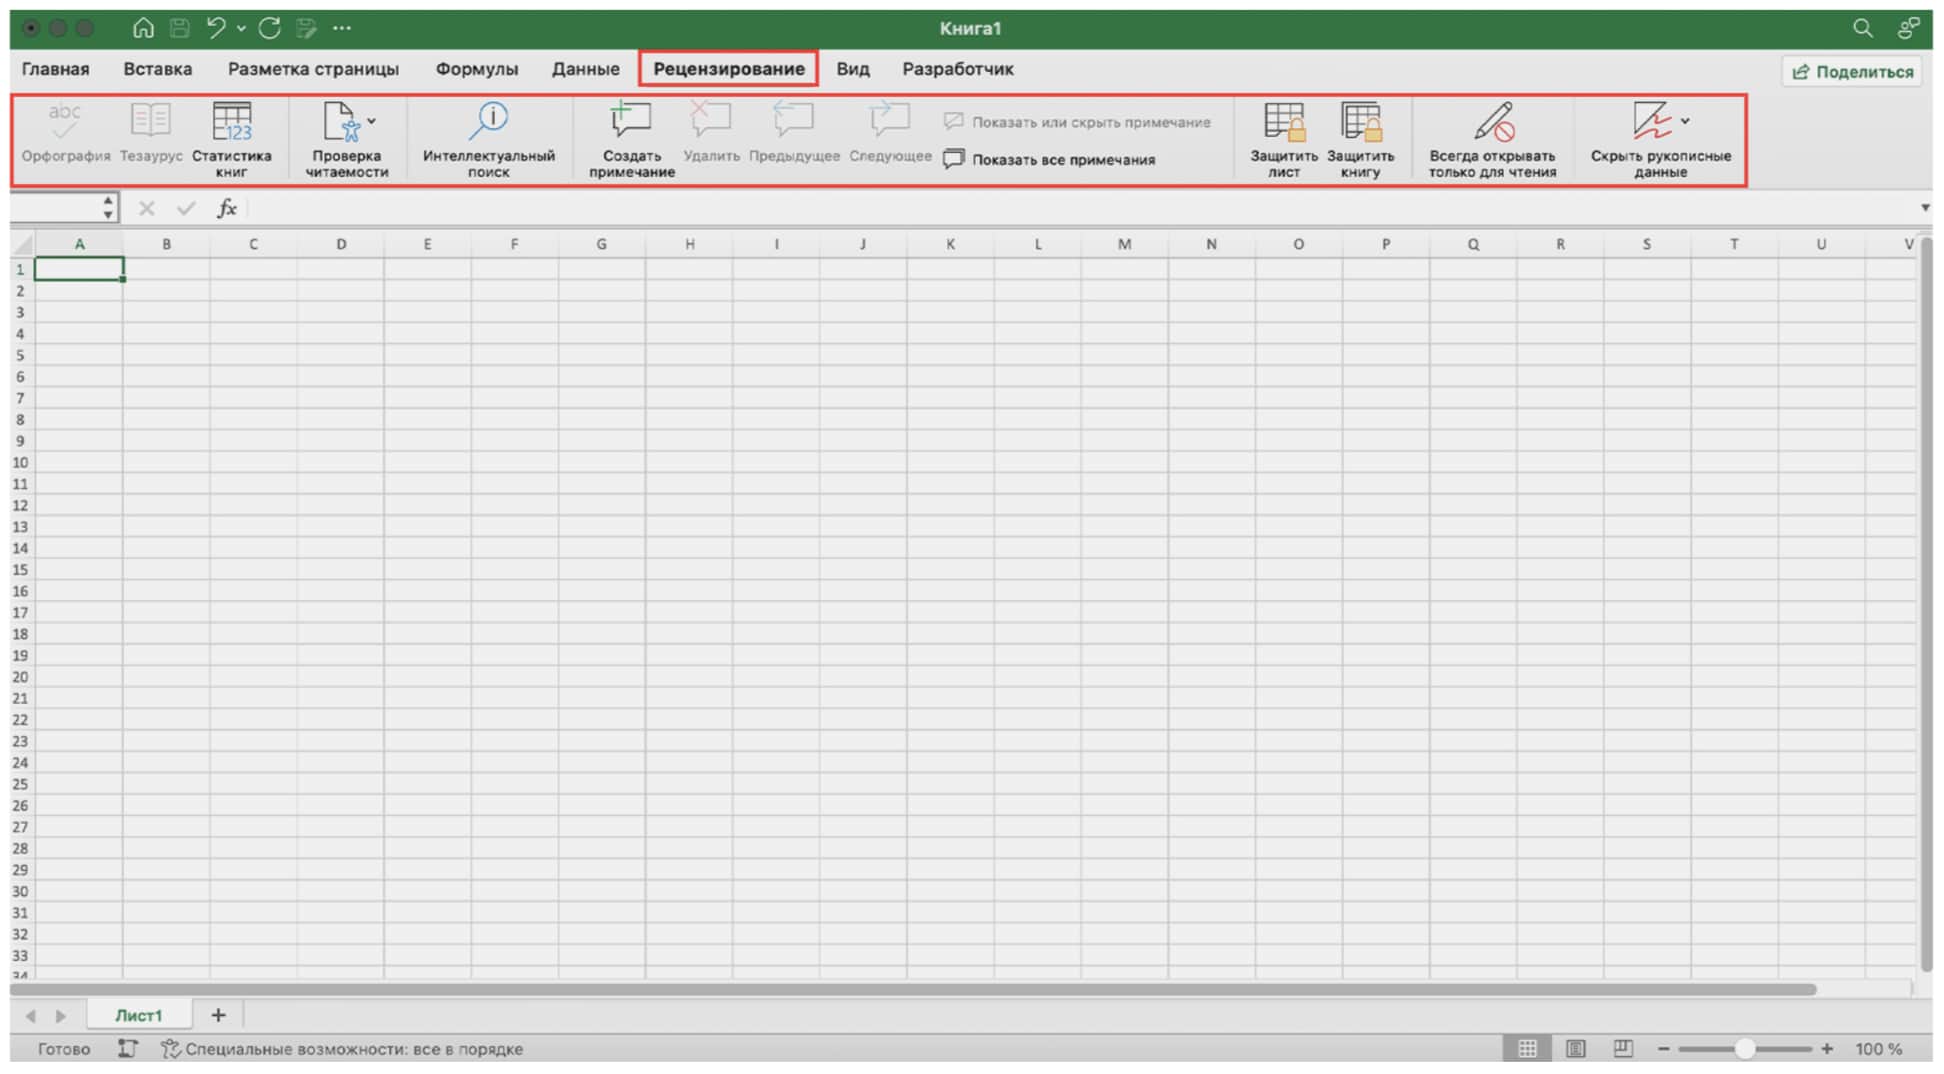Expand the formula bar with right arrow
Screen dimensions: 1944x1074
(1925, 208)
